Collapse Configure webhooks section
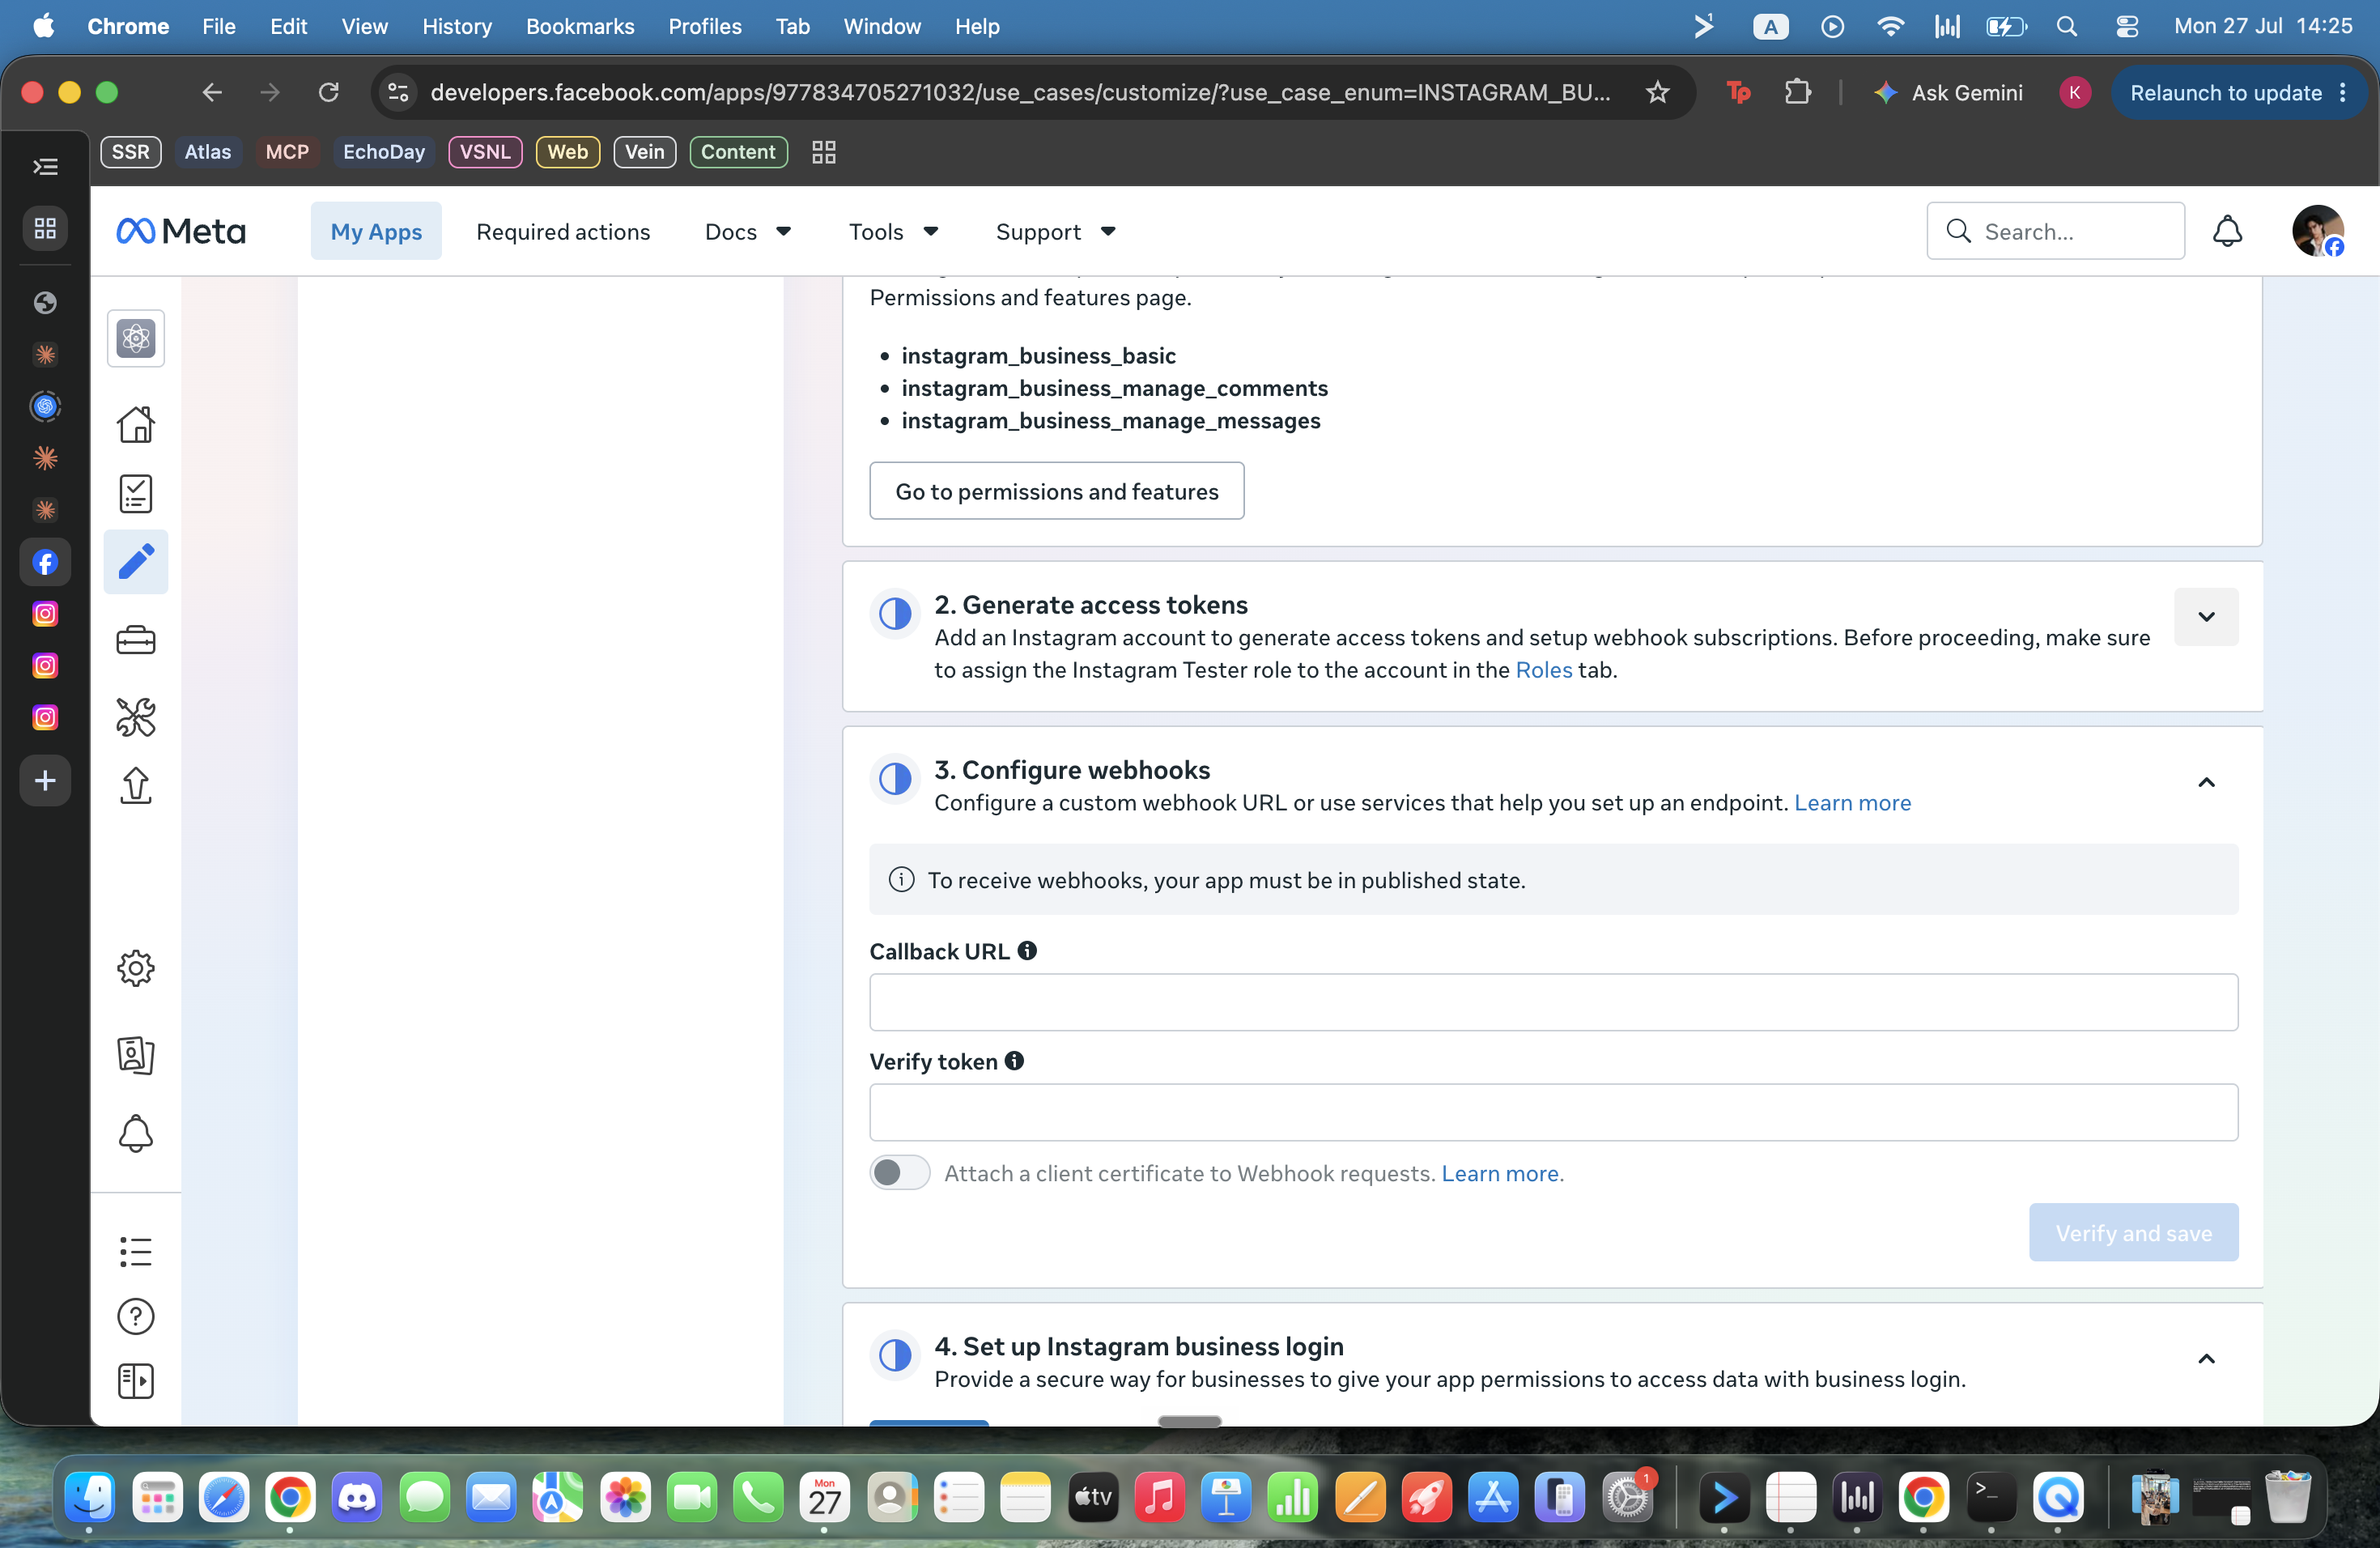Image resolution: width=2380 pixels, height=1548 pixels. coord(2206,782)
